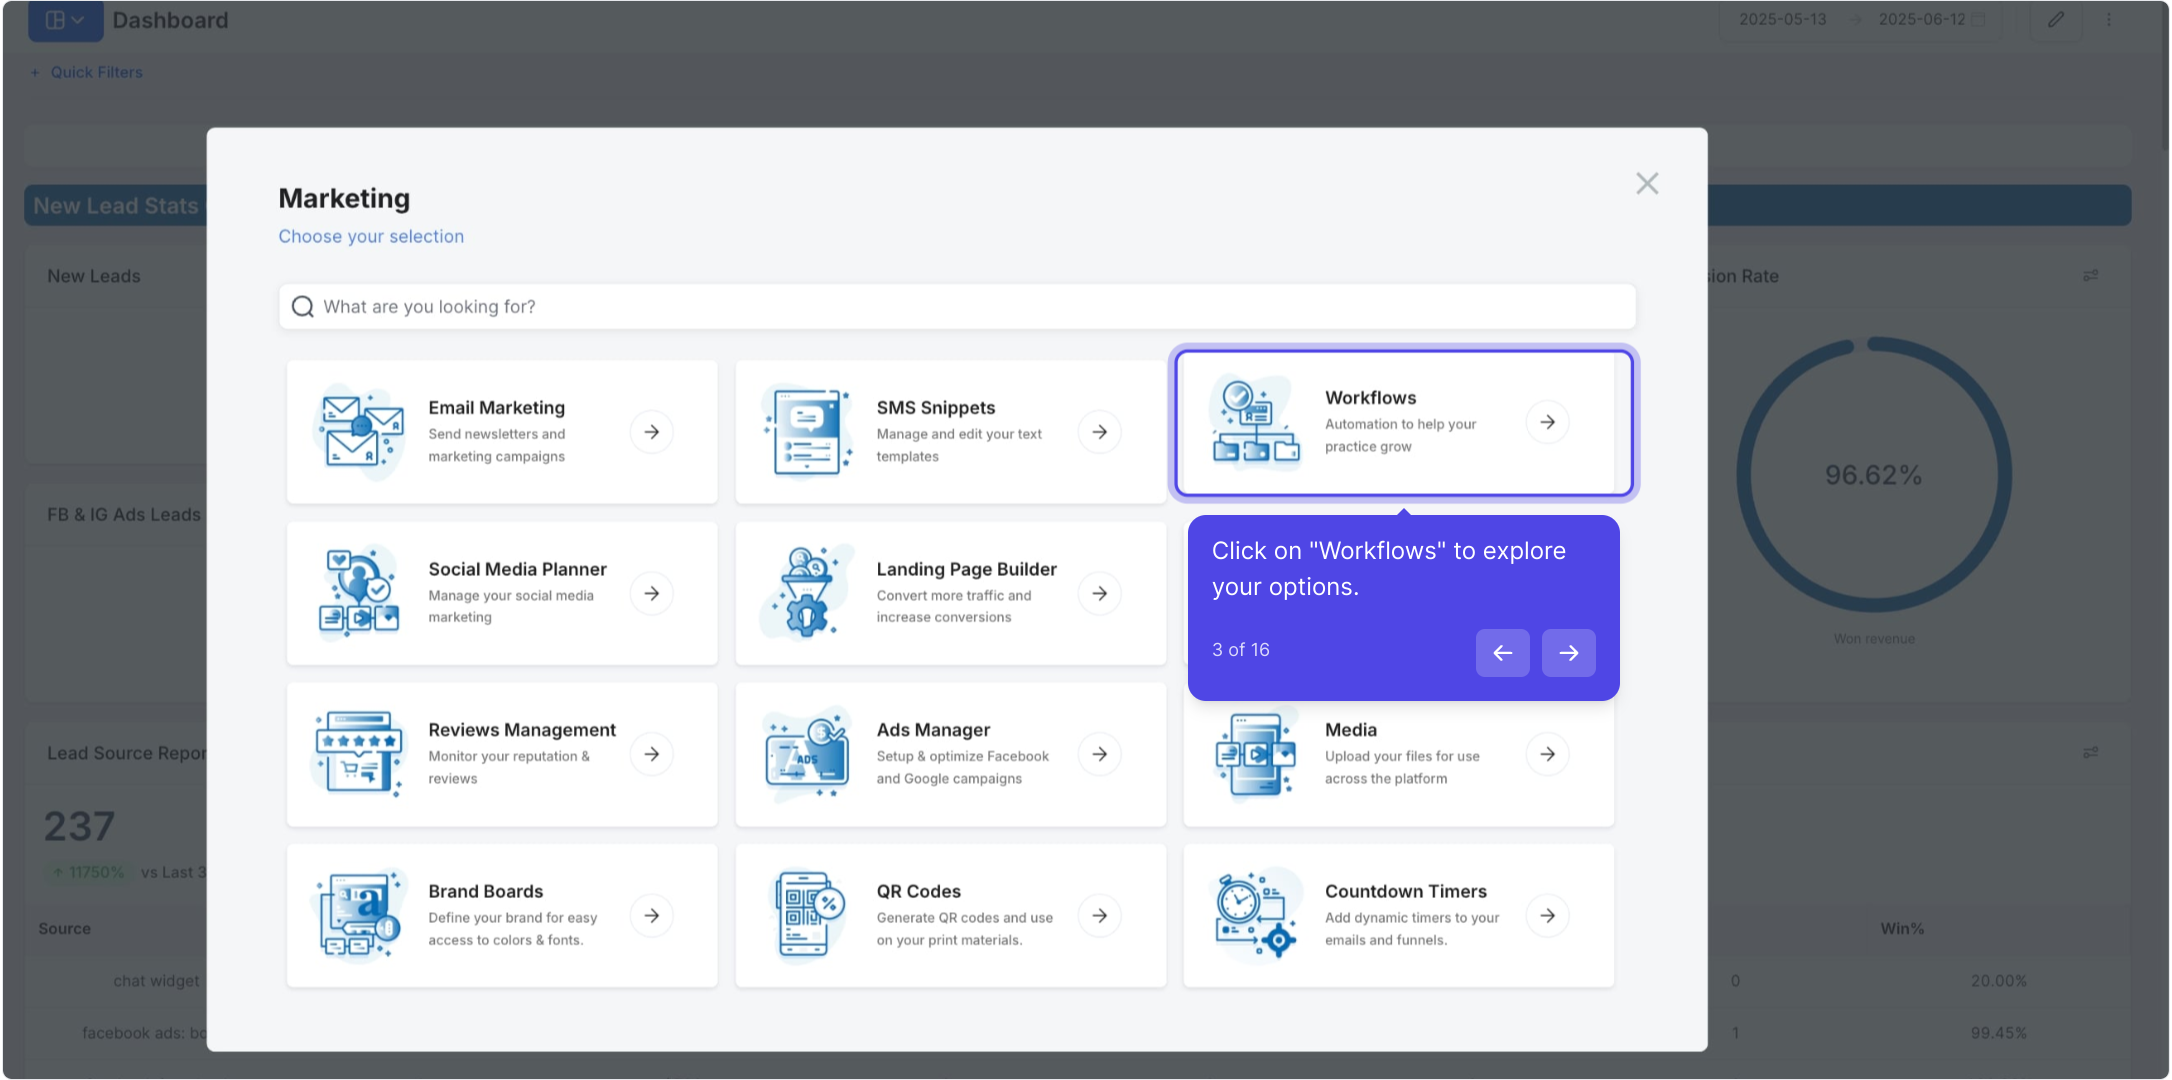The image size is (2172, 1080).
Task: Open the dashboard layout dropdown
Action: [x=65, y=20]
